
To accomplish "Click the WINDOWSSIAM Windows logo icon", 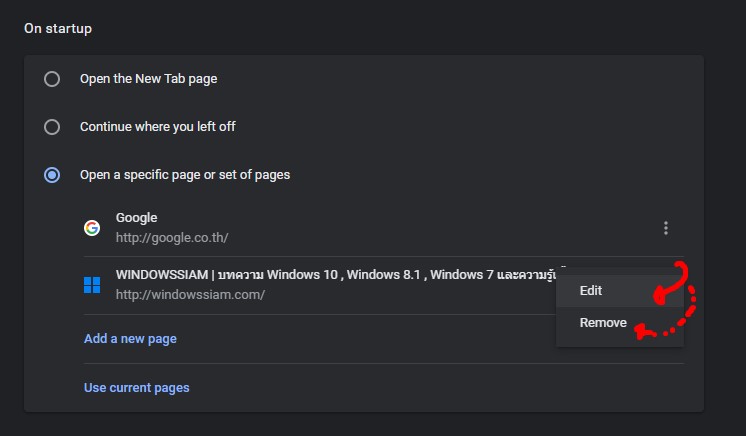I will click(92, 285).
